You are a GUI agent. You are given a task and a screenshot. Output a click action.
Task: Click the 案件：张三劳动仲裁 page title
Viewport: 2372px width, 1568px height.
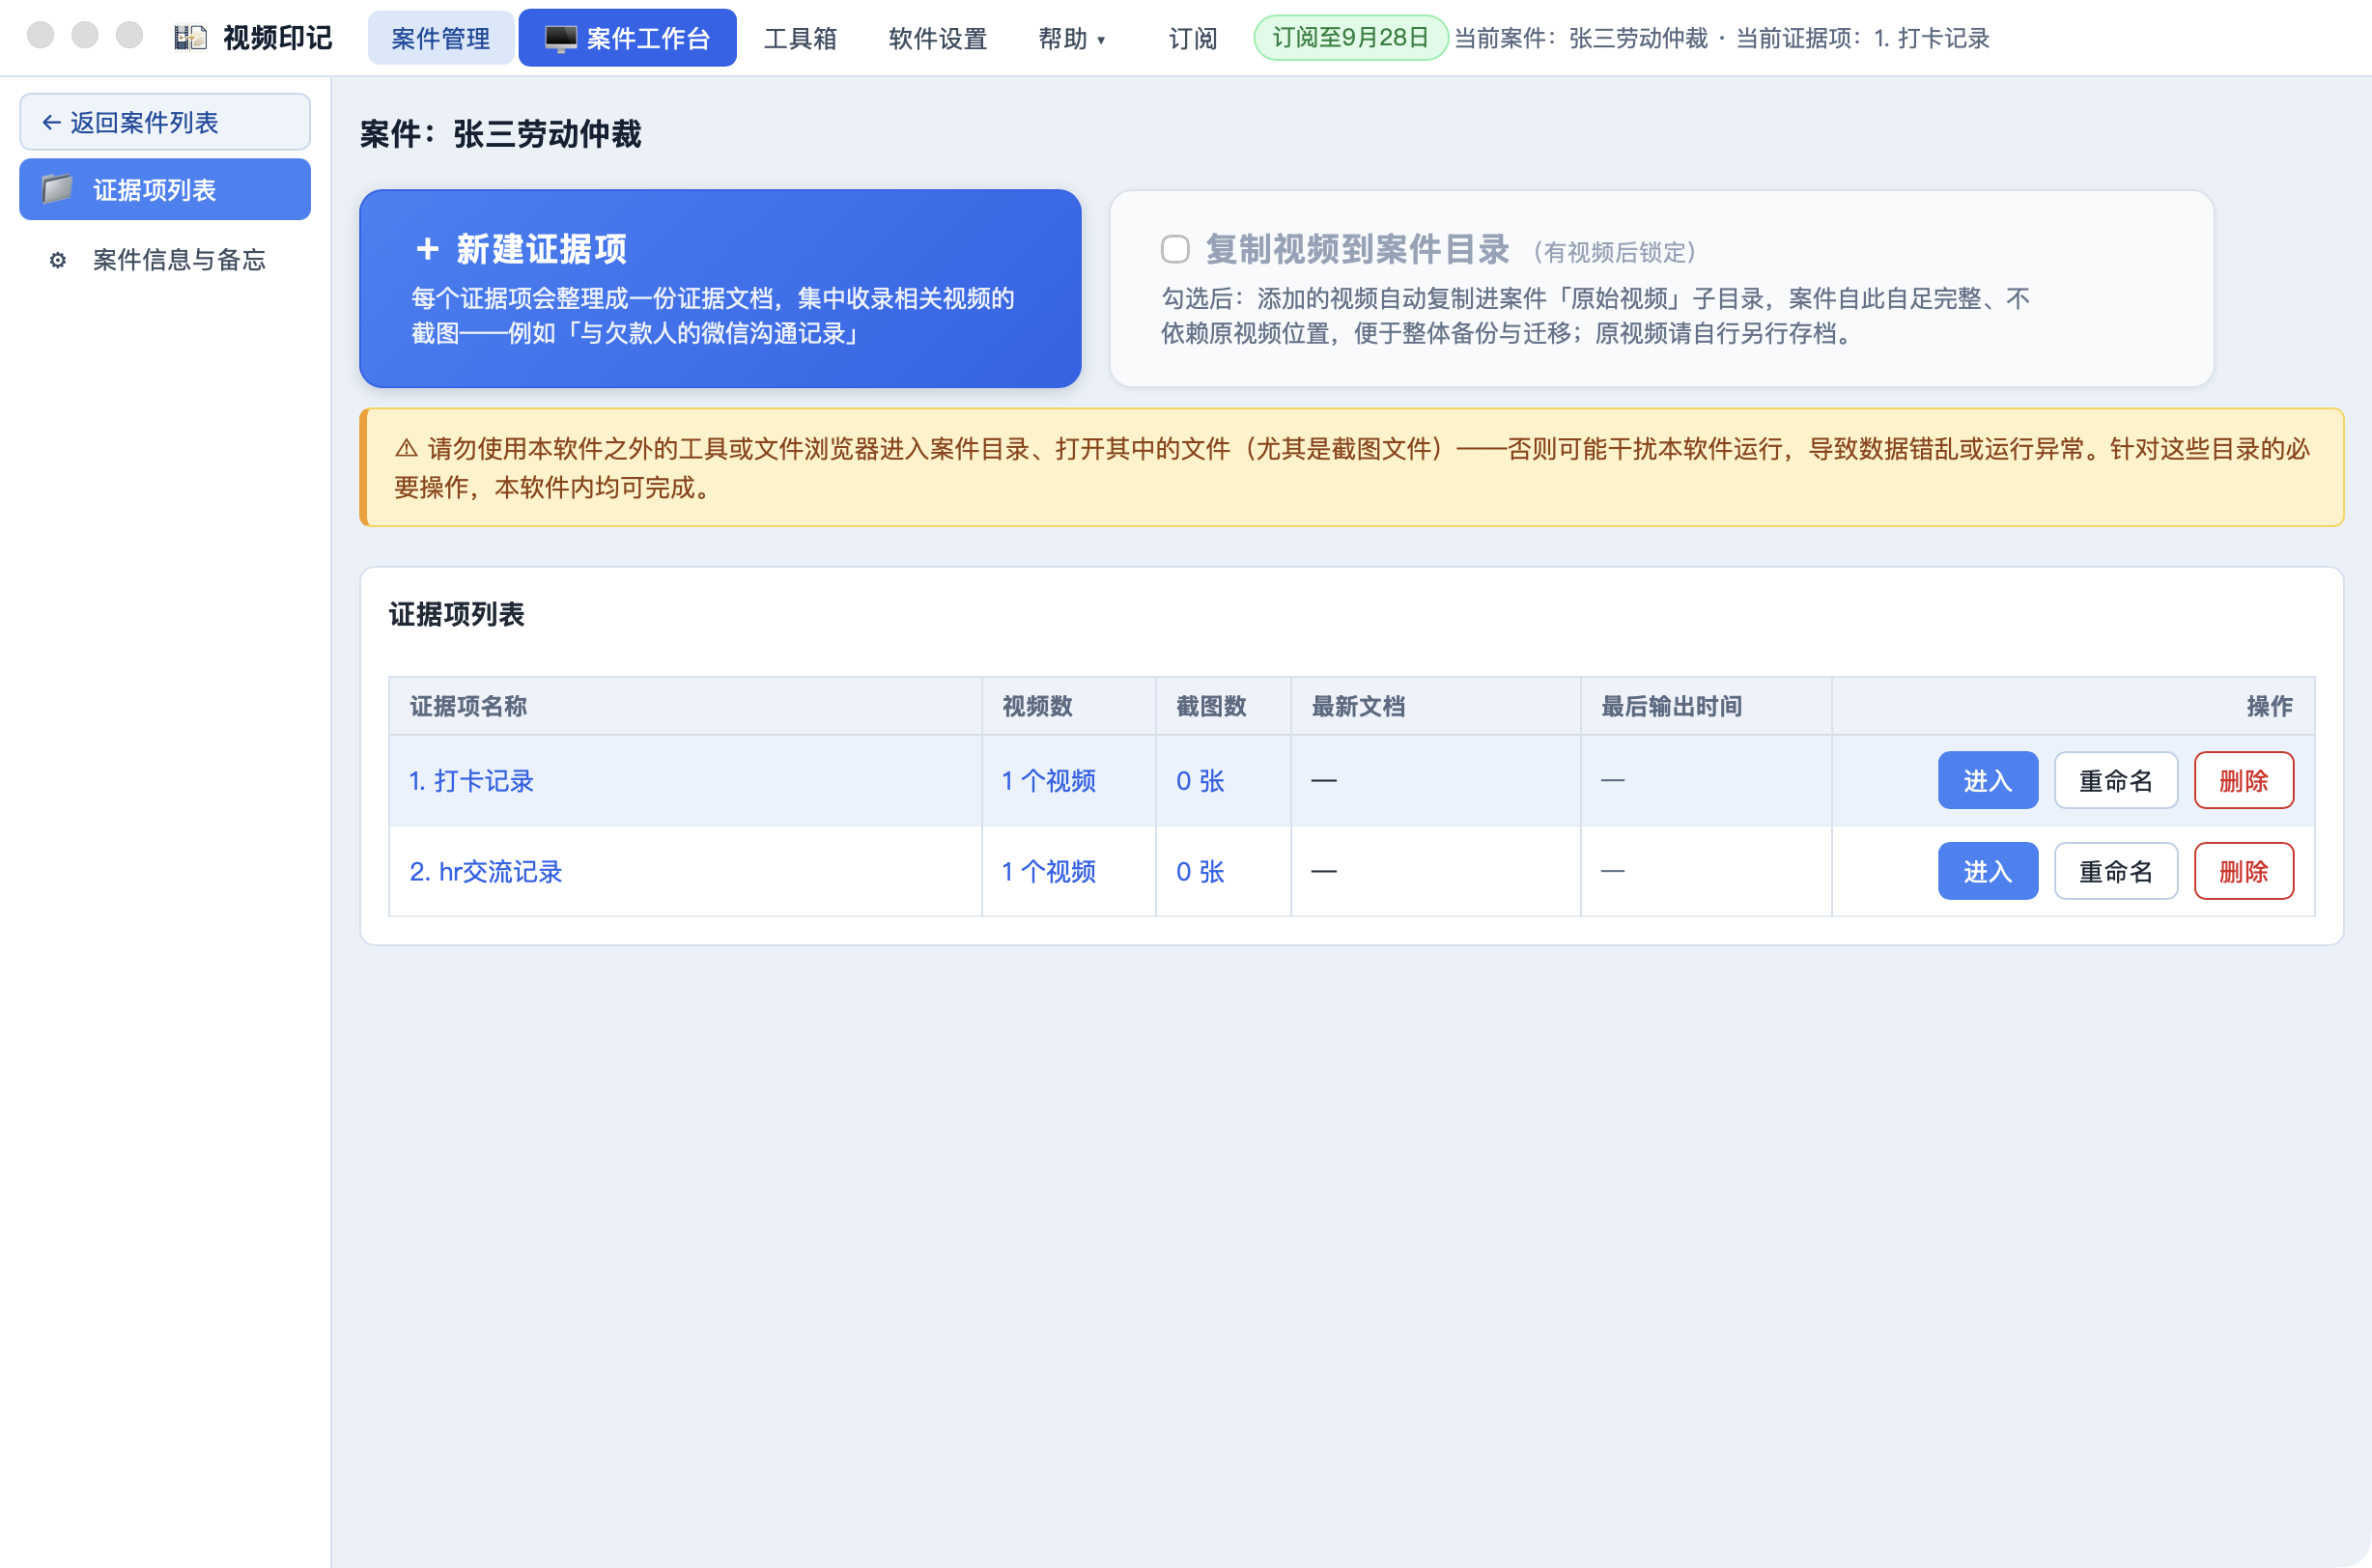click(500, 134)
